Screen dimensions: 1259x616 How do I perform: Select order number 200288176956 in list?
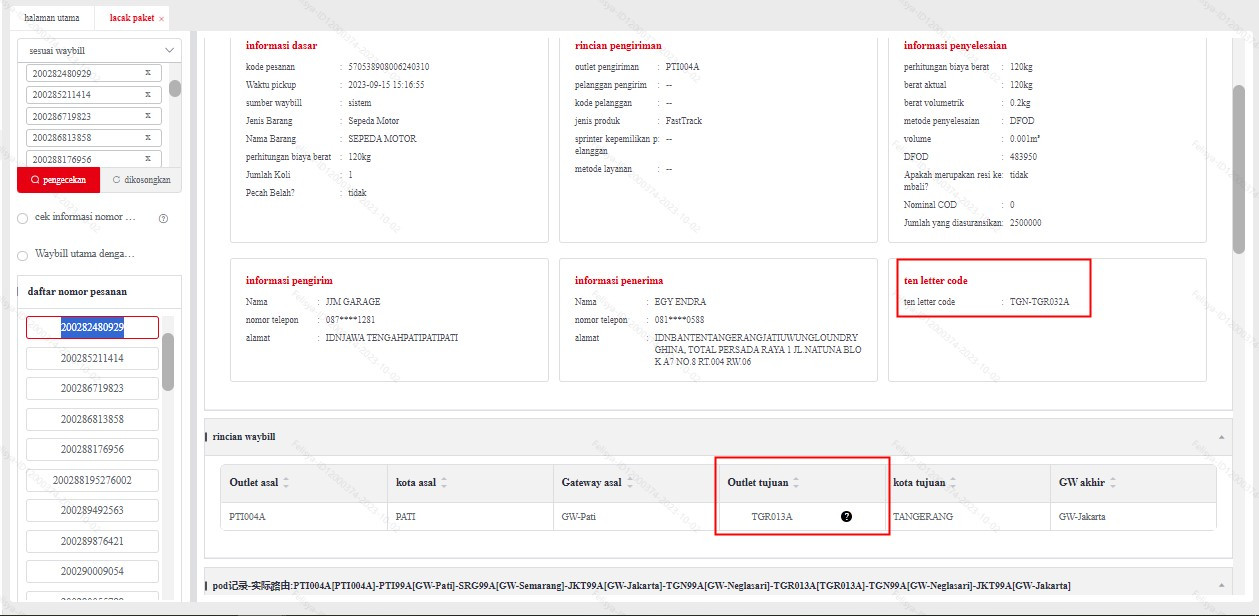coord(92,449)
